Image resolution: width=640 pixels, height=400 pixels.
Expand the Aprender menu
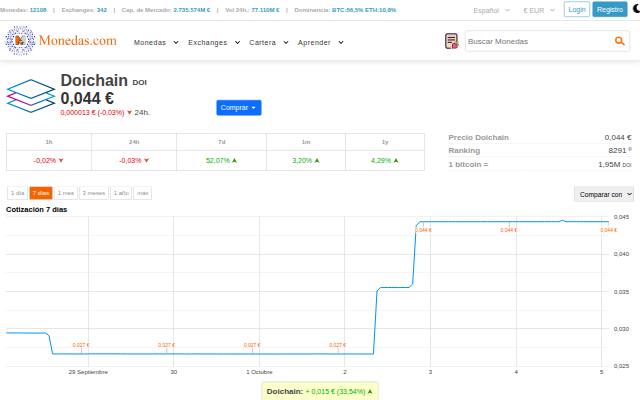tap(320, 42)
